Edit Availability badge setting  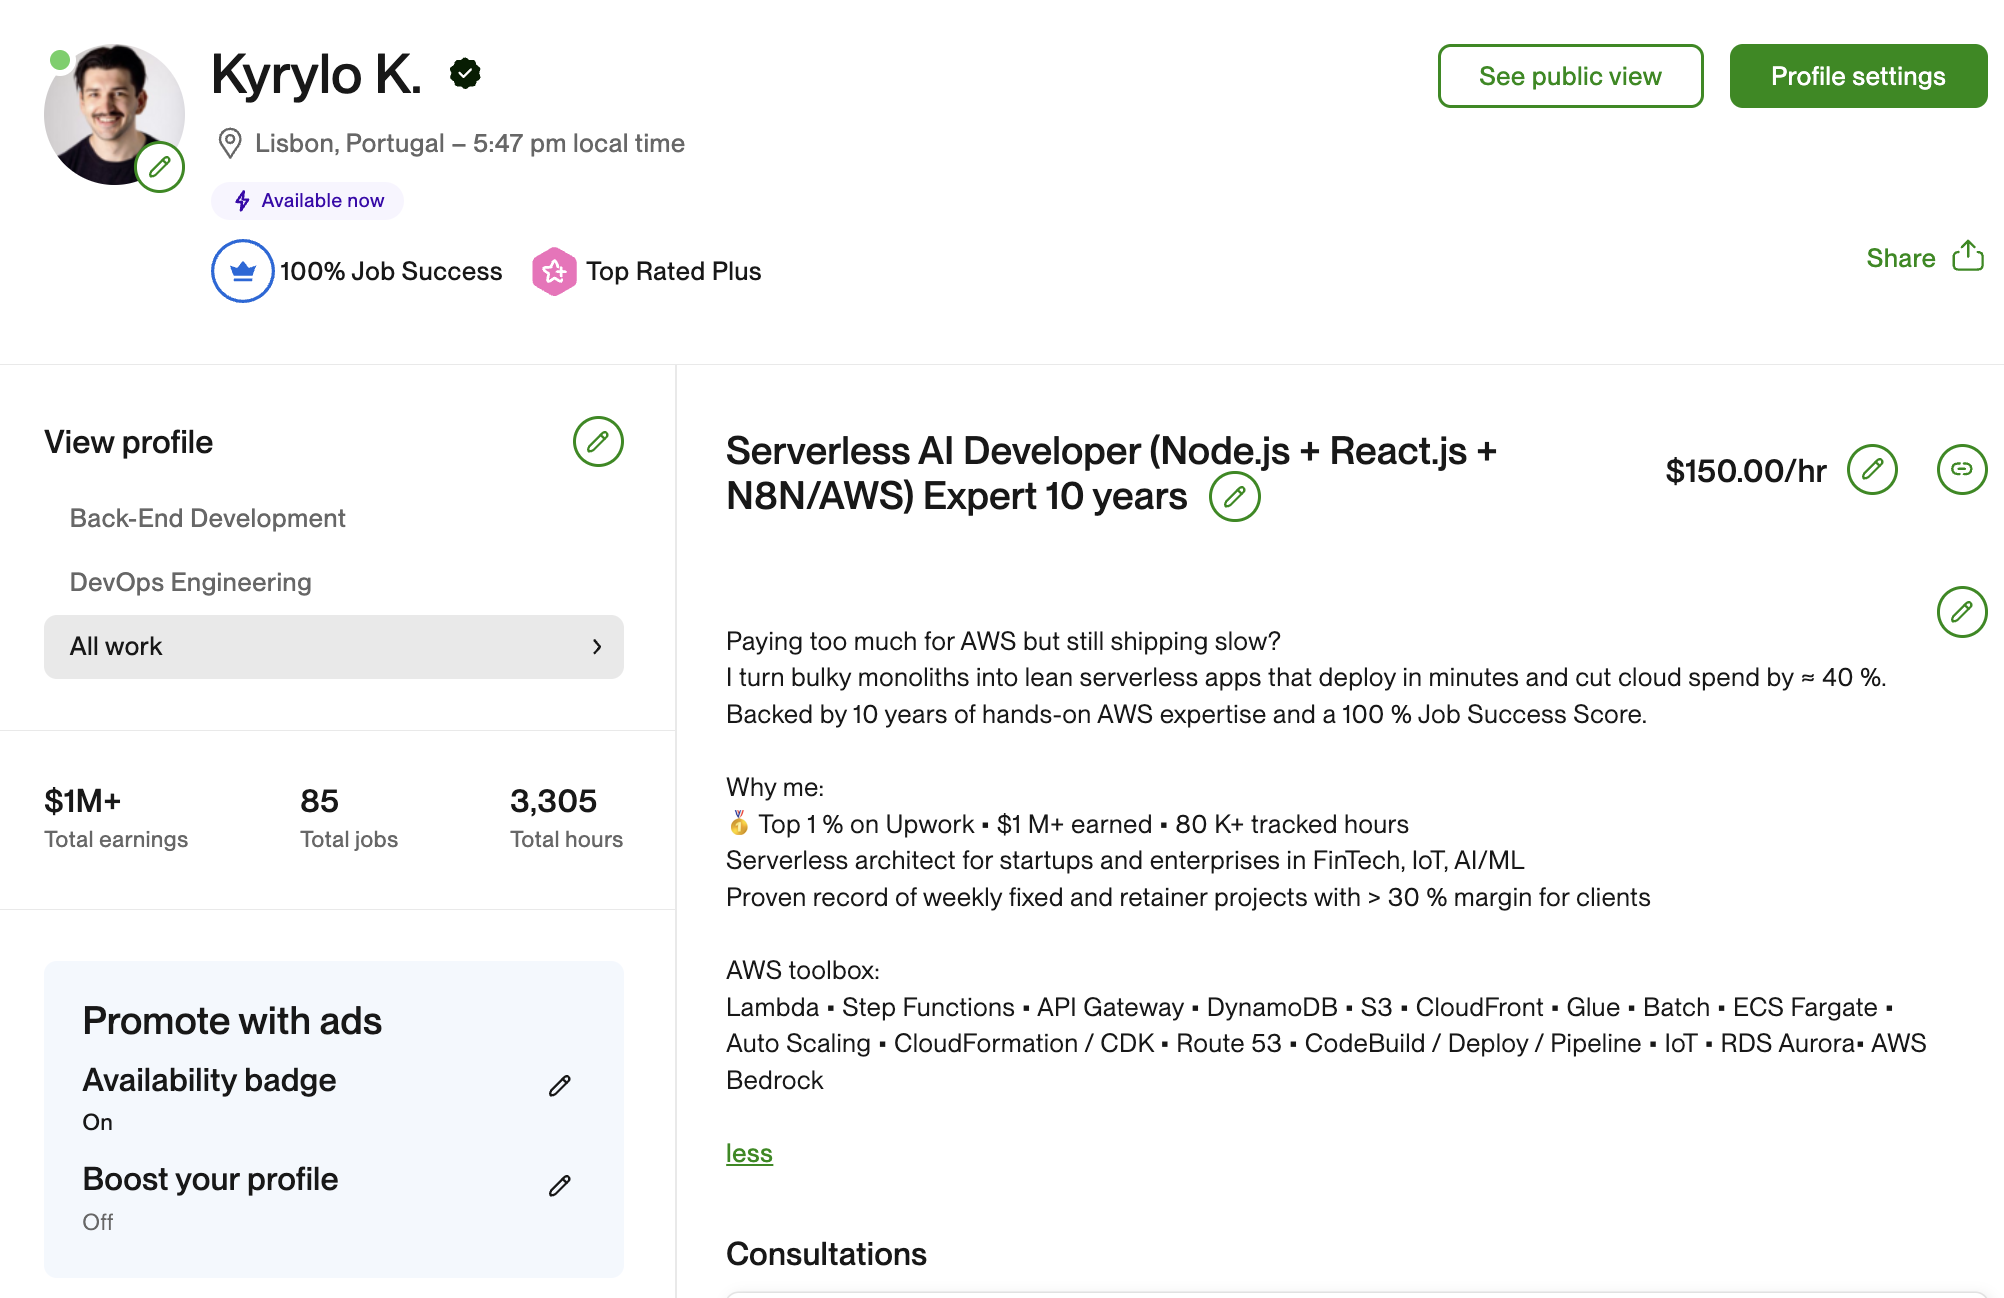pos(560,1086)
